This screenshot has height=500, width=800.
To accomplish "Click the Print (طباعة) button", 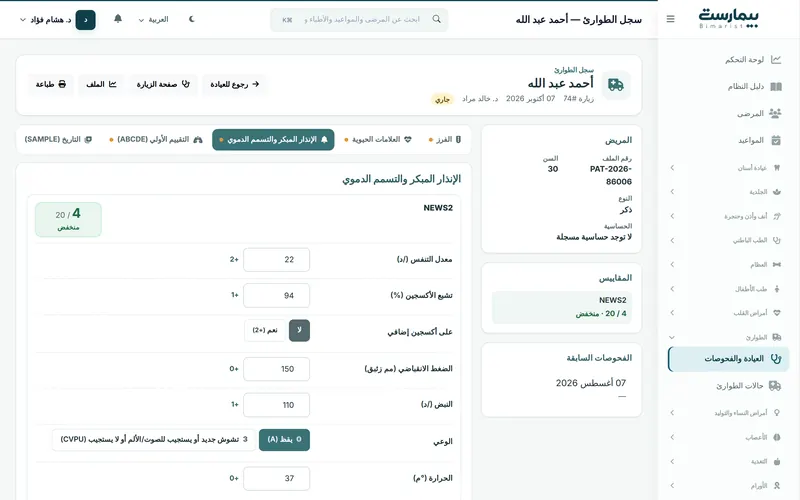I will [51, 84].
